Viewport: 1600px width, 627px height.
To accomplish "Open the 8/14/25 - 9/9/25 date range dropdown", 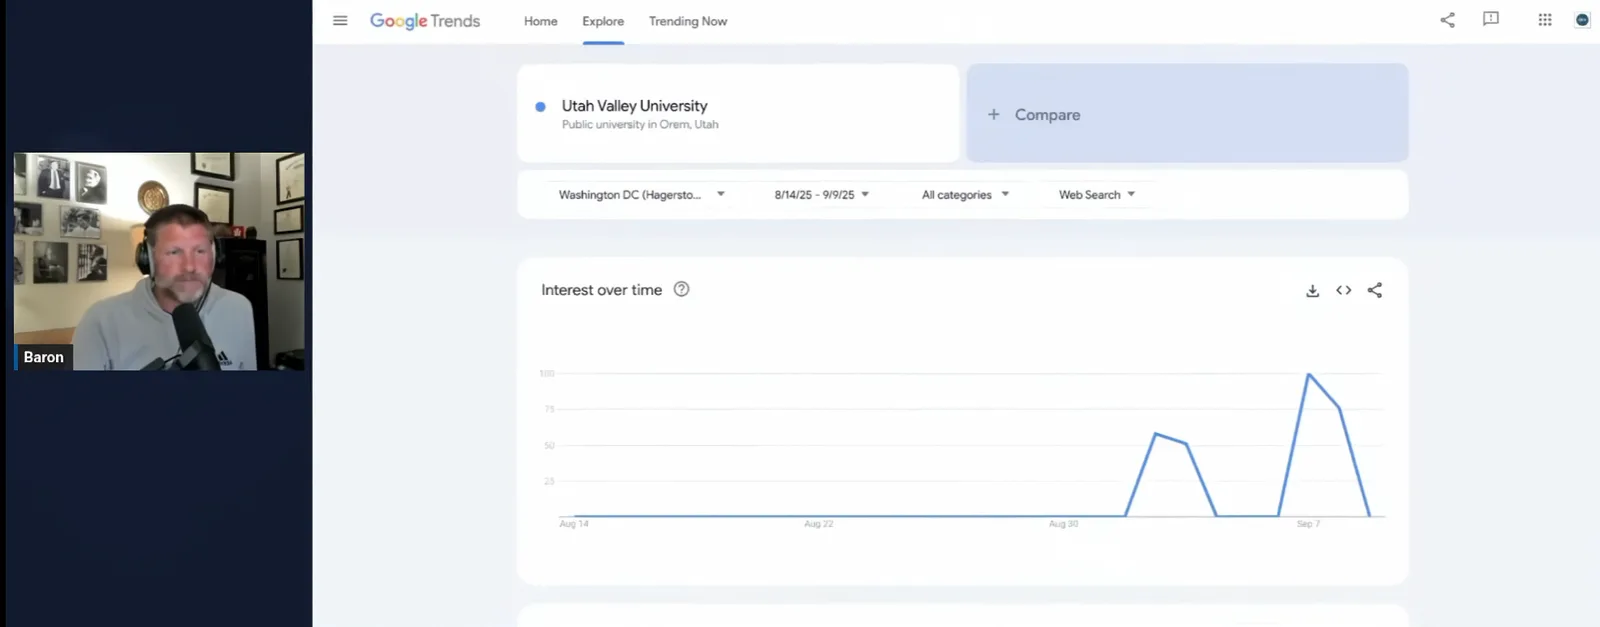I will click(822, 195).
